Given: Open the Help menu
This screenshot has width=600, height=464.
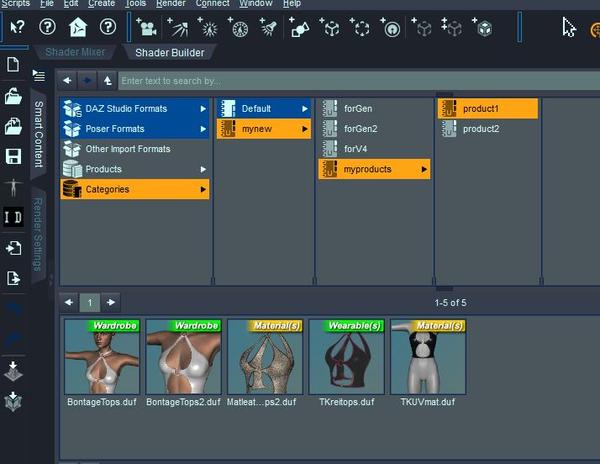Looking at the screenshot, I should click(x=292, y=3).
